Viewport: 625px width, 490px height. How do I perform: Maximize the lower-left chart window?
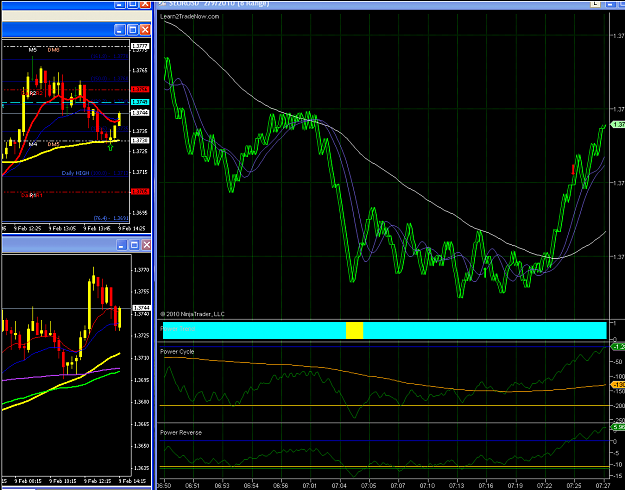tap(134, 245)
